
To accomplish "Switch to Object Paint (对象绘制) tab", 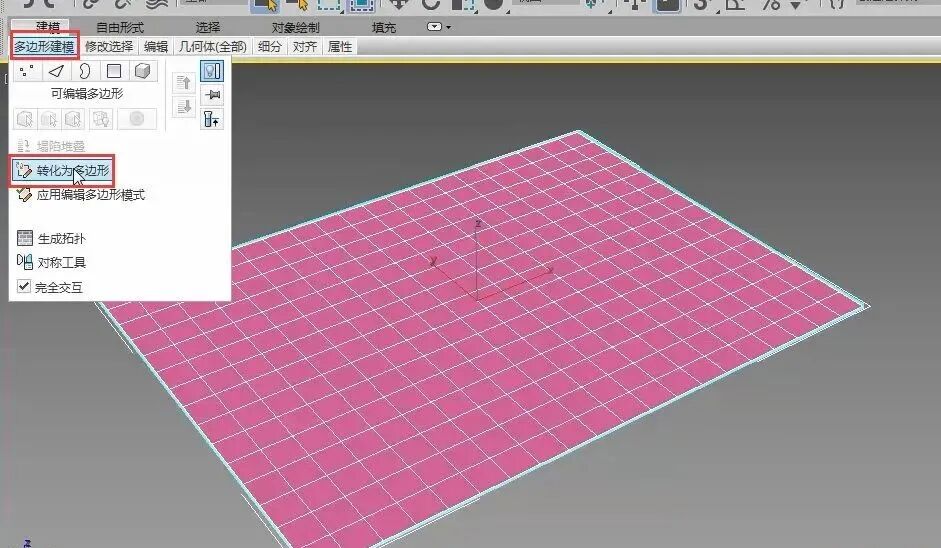I will [295, 27].
